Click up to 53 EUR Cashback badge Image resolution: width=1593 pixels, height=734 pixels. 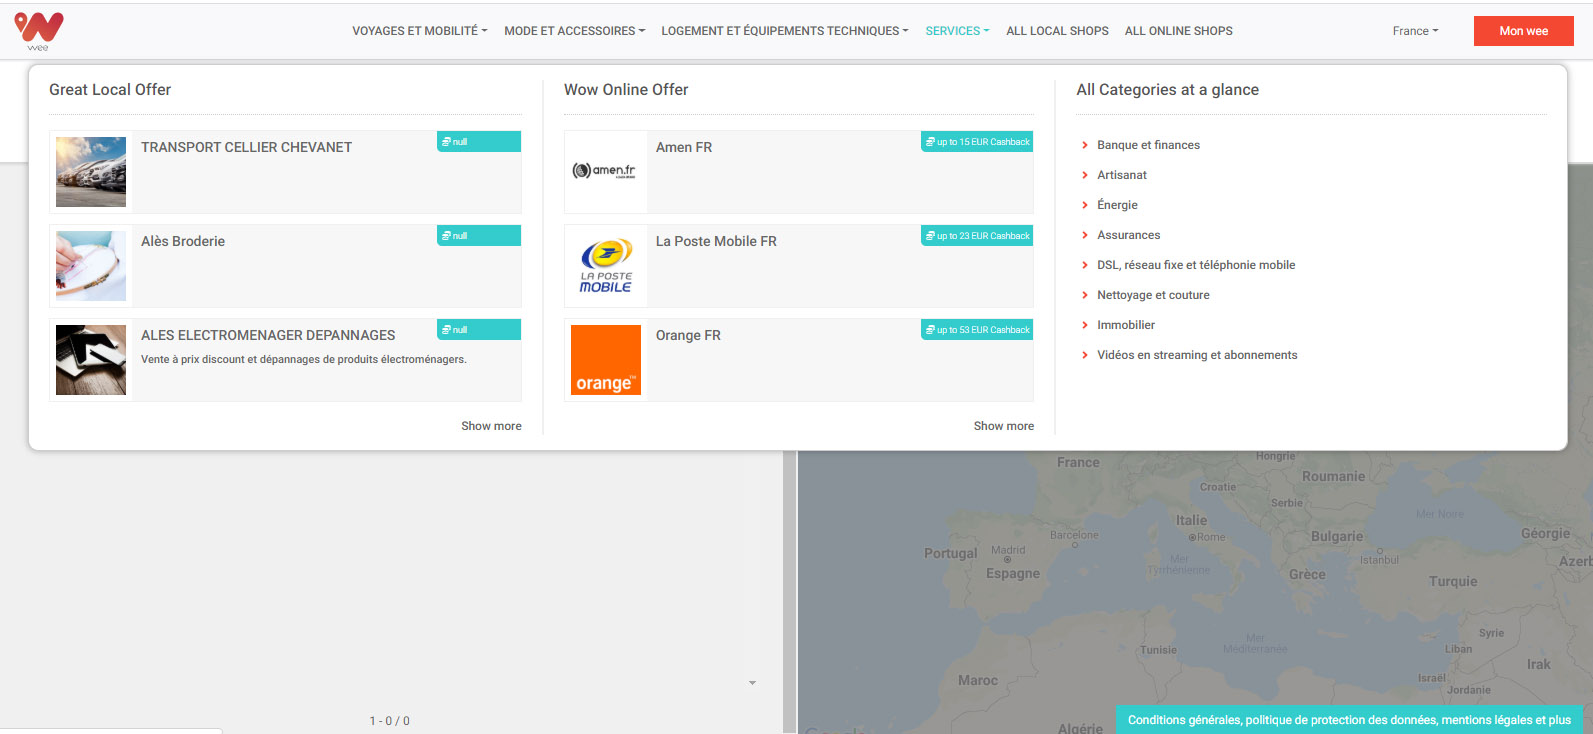pyautogui.click(x=977, y=330)
